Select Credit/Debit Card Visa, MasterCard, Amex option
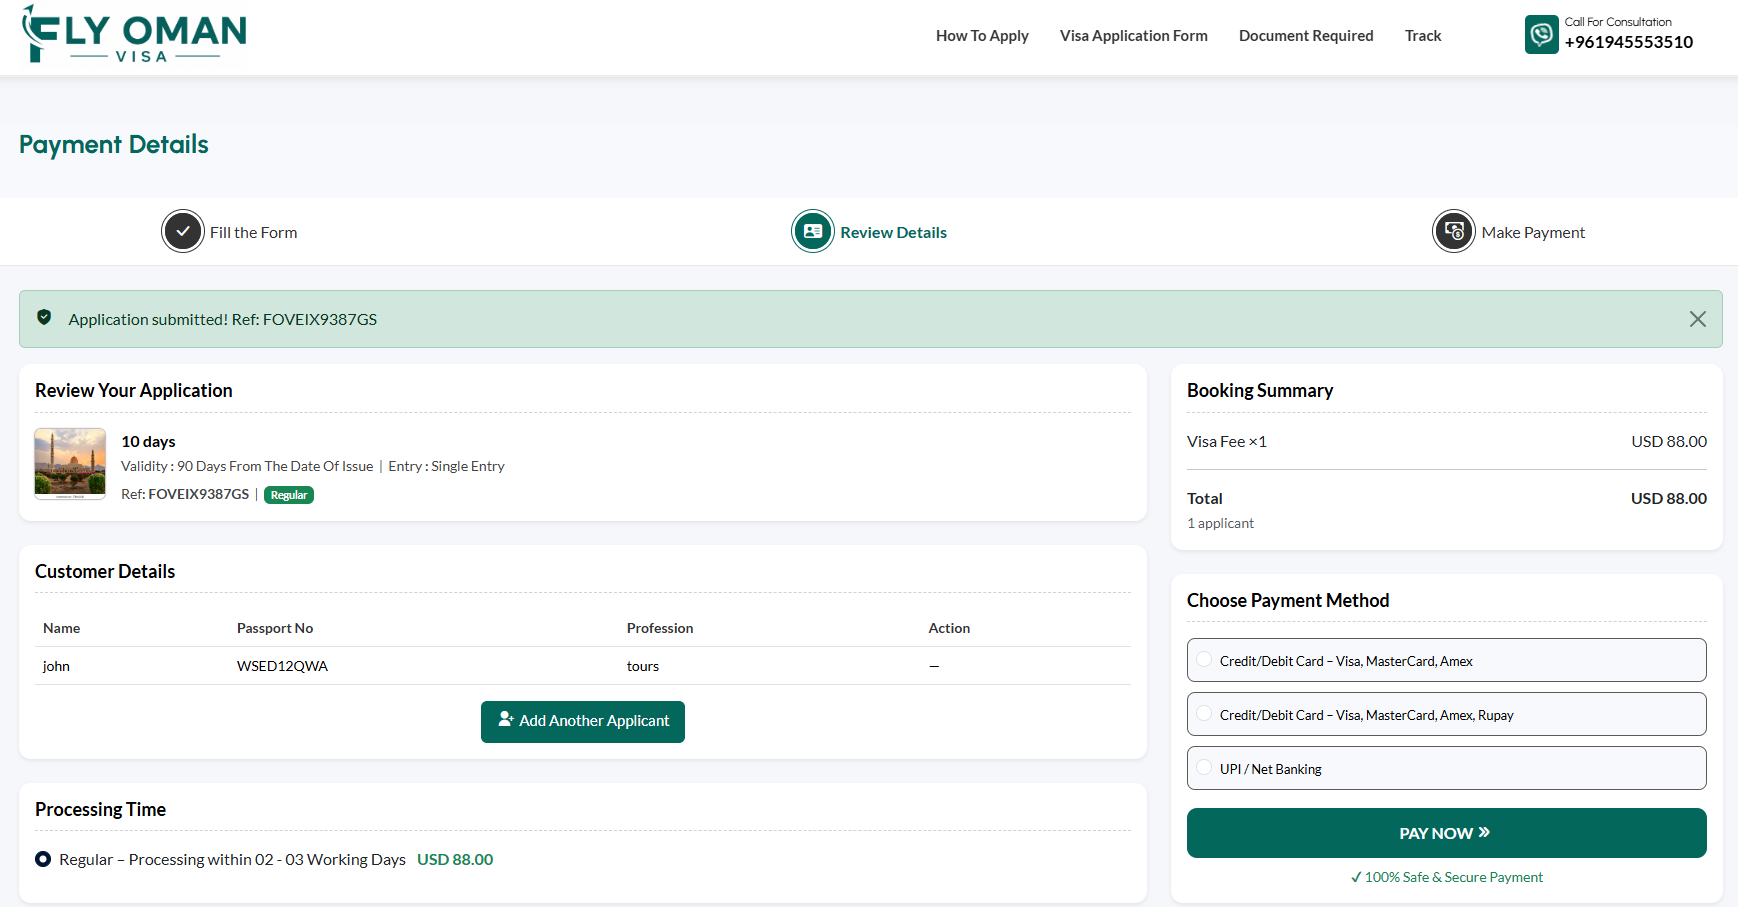 point(1447,660)
